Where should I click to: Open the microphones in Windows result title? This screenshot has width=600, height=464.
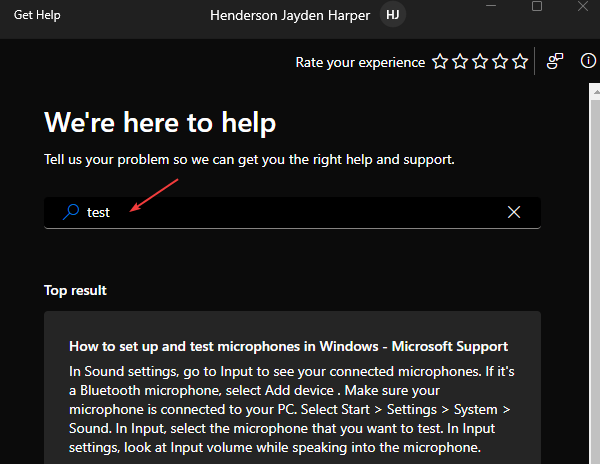pyautogui.click(x=289, y=346)
